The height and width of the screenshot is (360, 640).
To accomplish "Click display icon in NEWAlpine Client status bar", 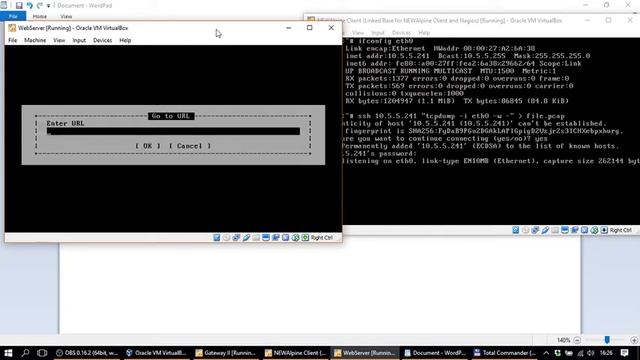I will pyautogui.click(x=565, y=230).
